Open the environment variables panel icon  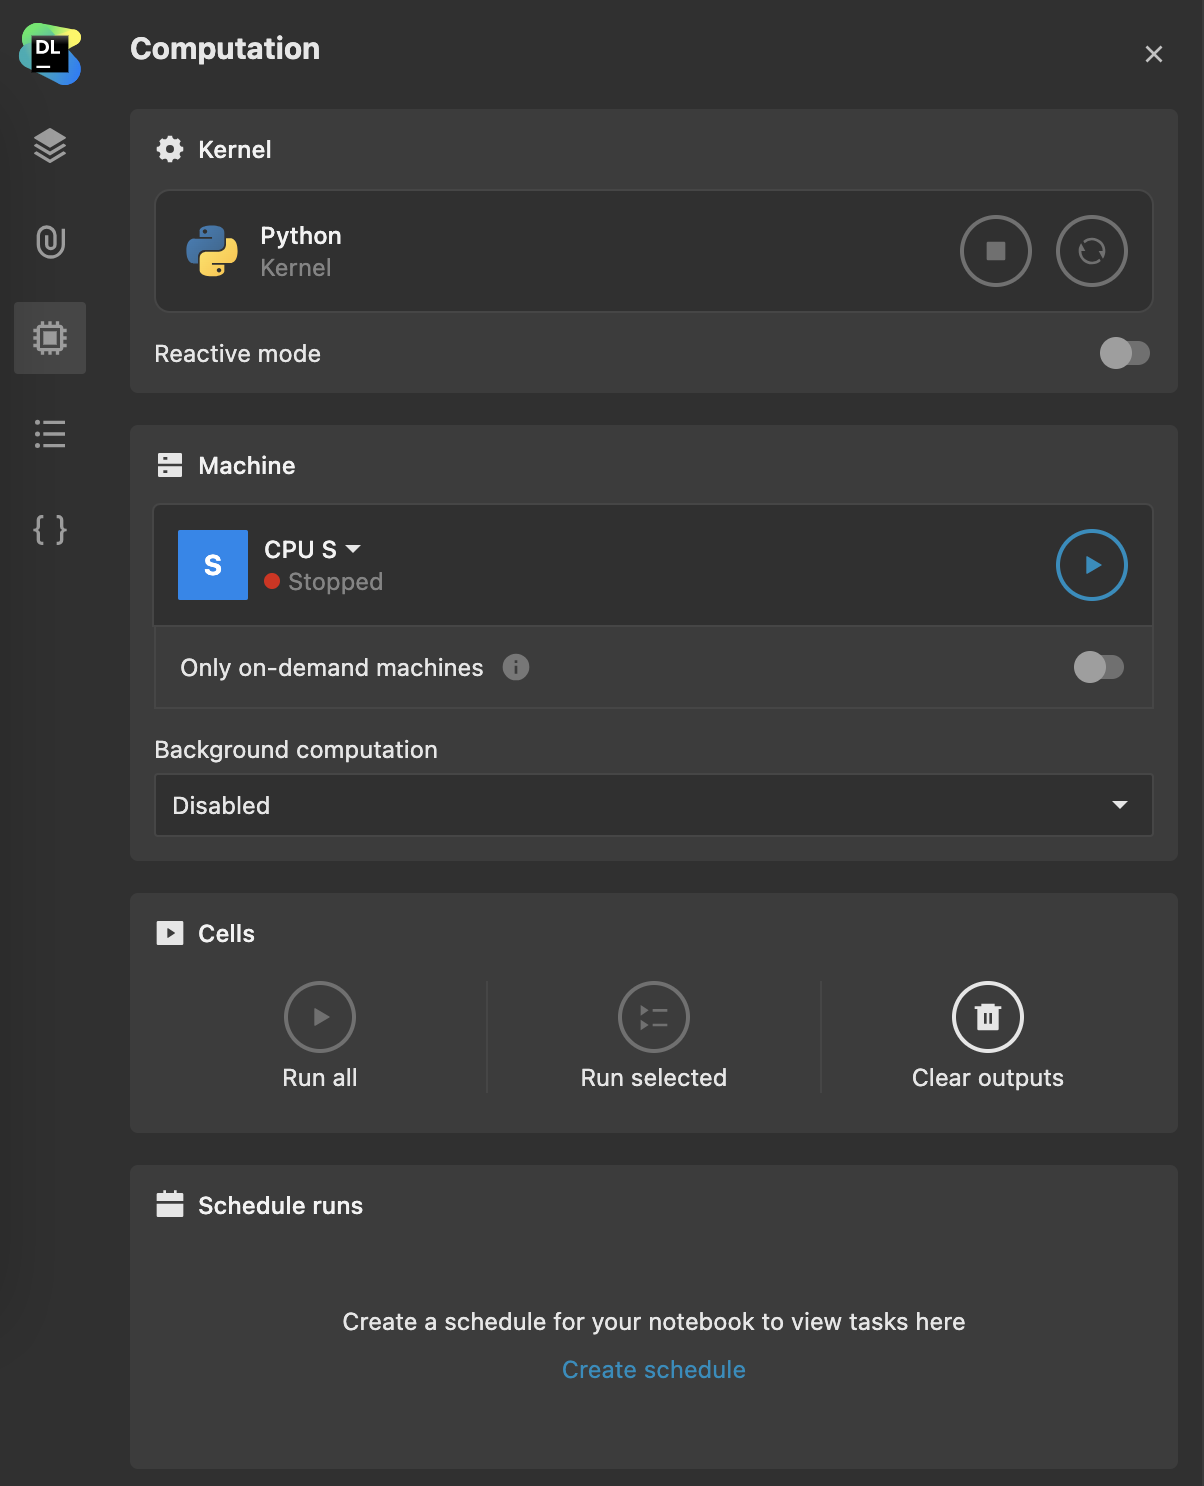50,530
